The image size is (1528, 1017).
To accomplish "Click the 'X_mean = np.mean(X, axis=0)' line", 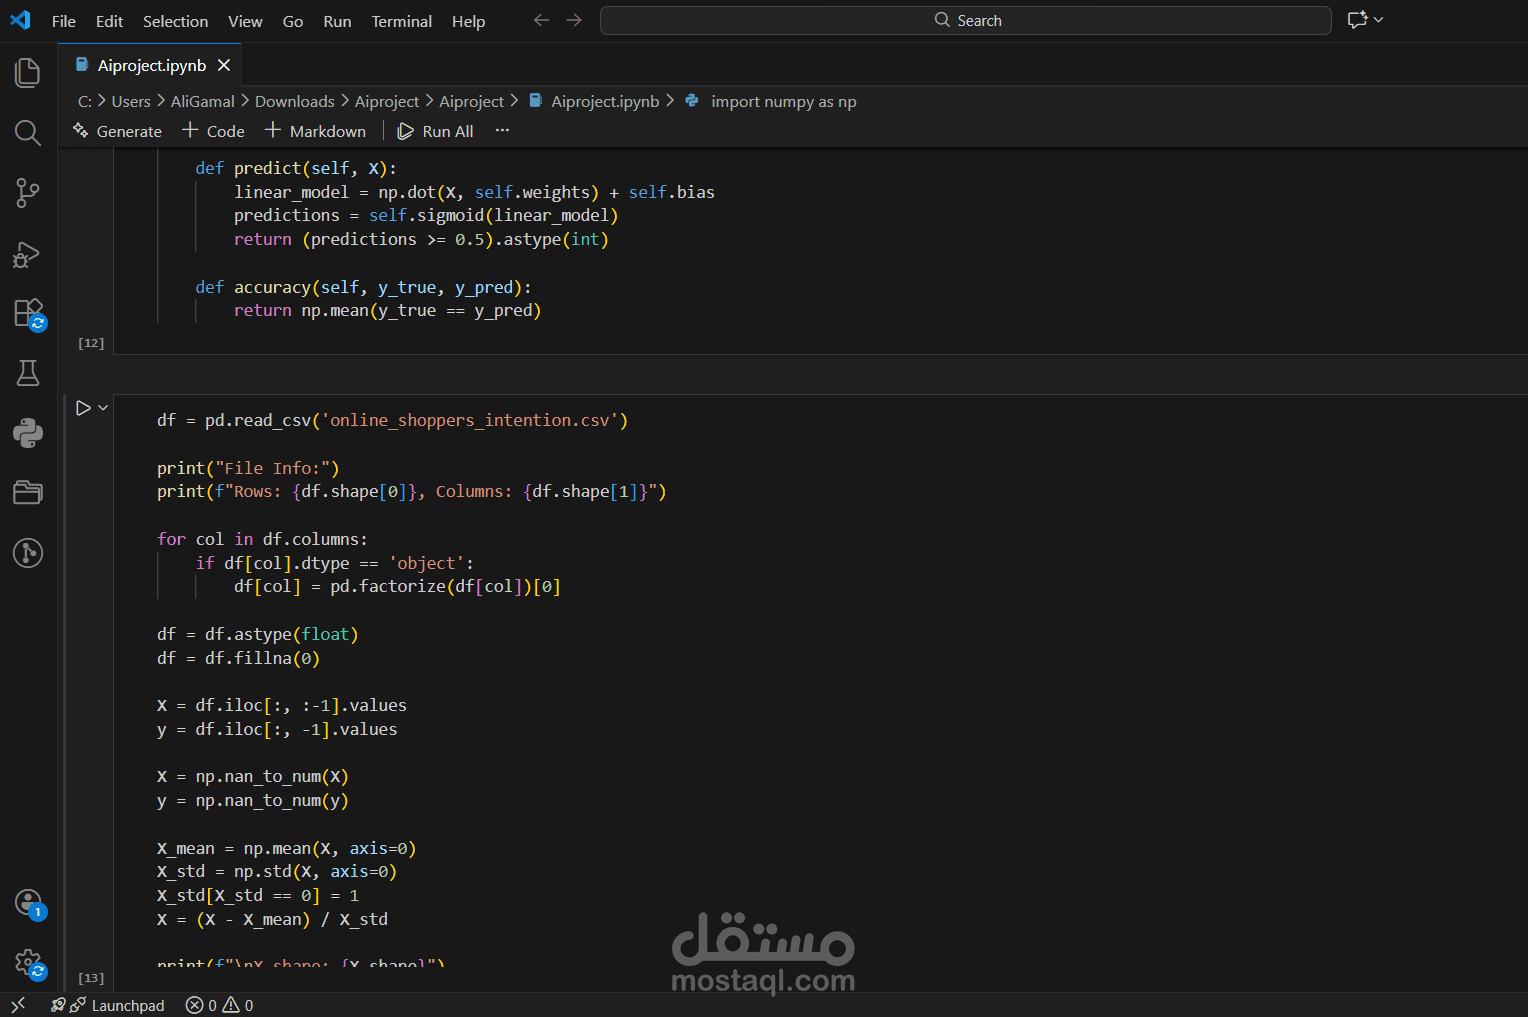I will [286, 848].
